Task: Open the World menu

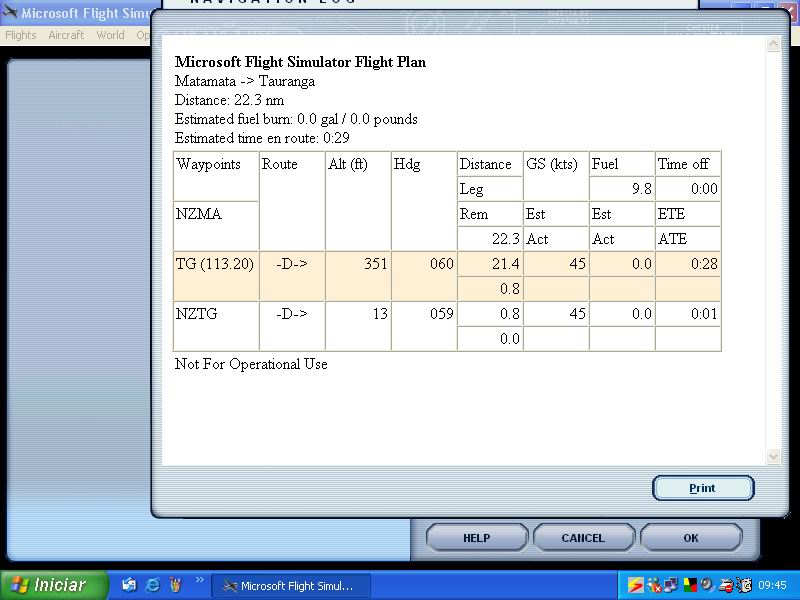Action: point(110,35)
